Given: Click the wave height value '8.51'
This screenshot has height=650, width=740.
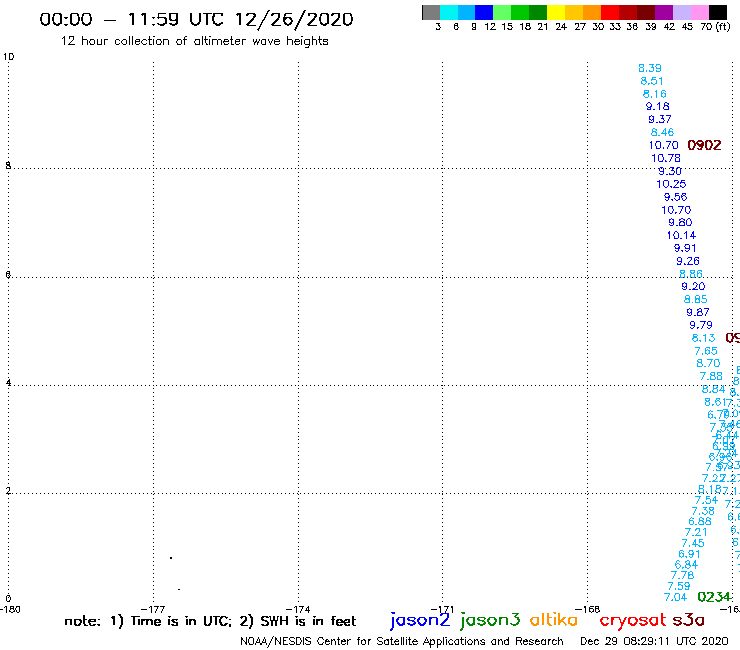Looking at the screenshot, I should tap(652, 81).
